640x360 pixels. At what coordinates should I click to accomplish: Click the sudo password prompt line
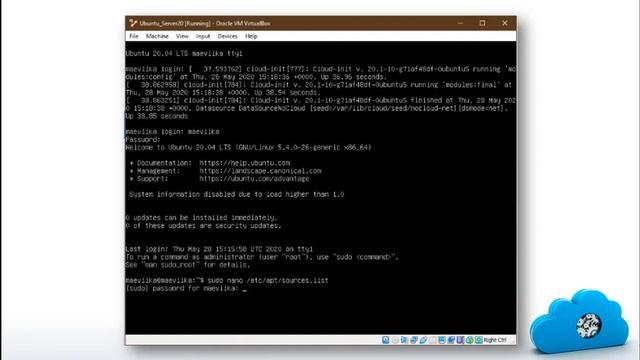click(186, 289)
